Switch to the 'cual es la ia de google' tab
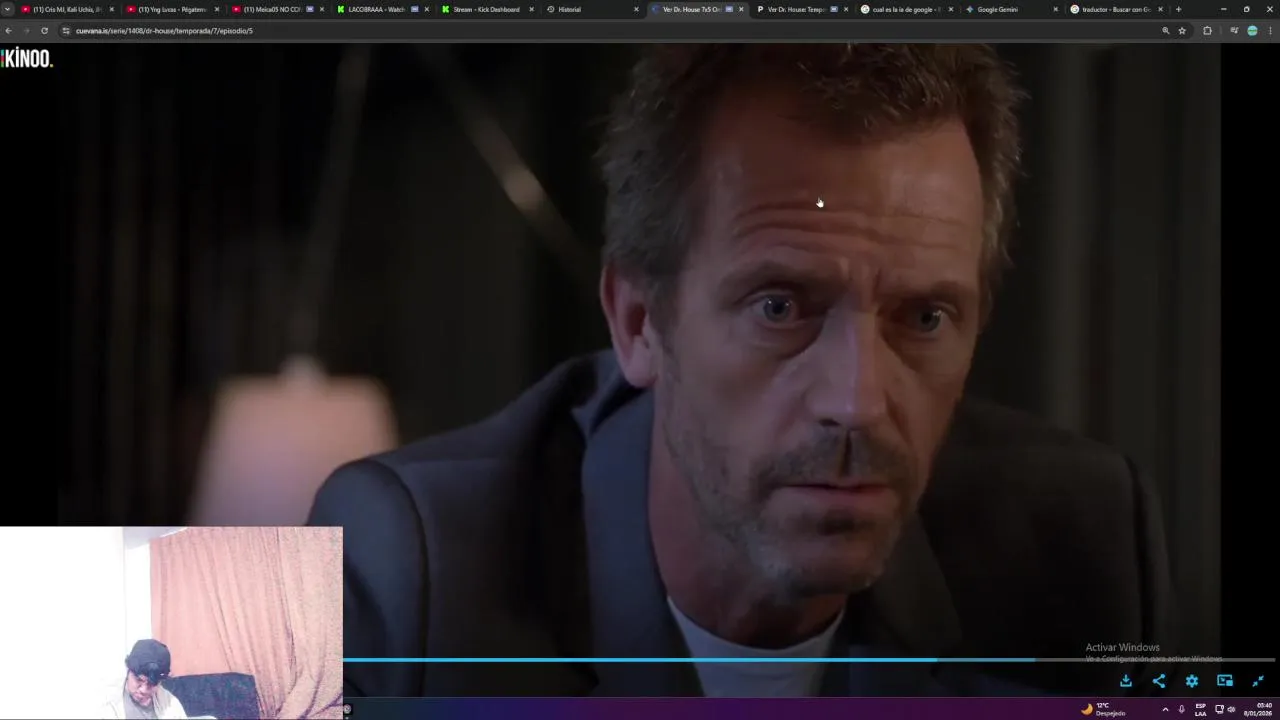1280x720 pixels. click(905, 9)
